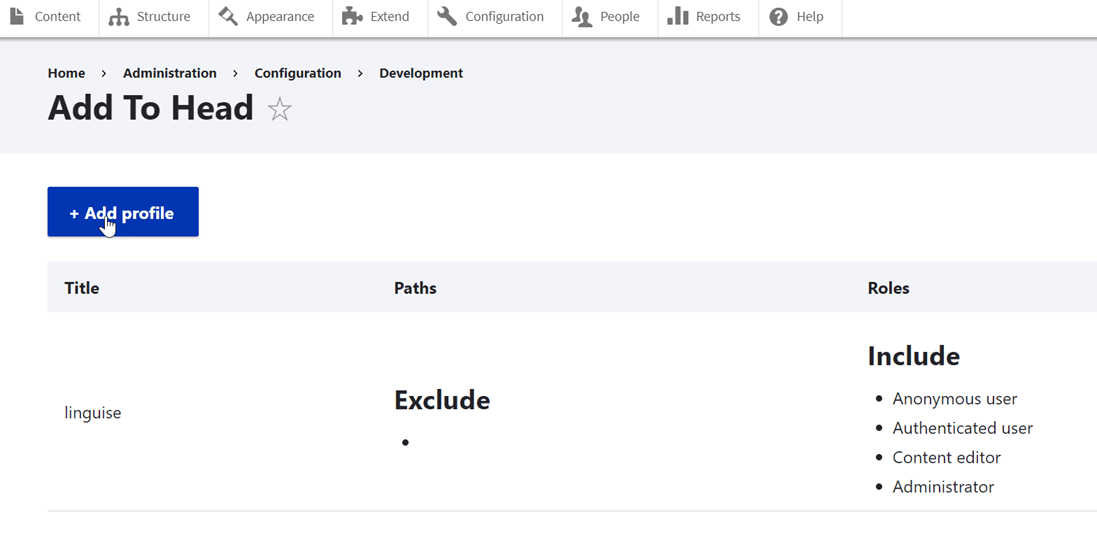This screenshot has height=538, width=1097.
Task: Go to Home breadcrumb link
Action: (66, 73)
